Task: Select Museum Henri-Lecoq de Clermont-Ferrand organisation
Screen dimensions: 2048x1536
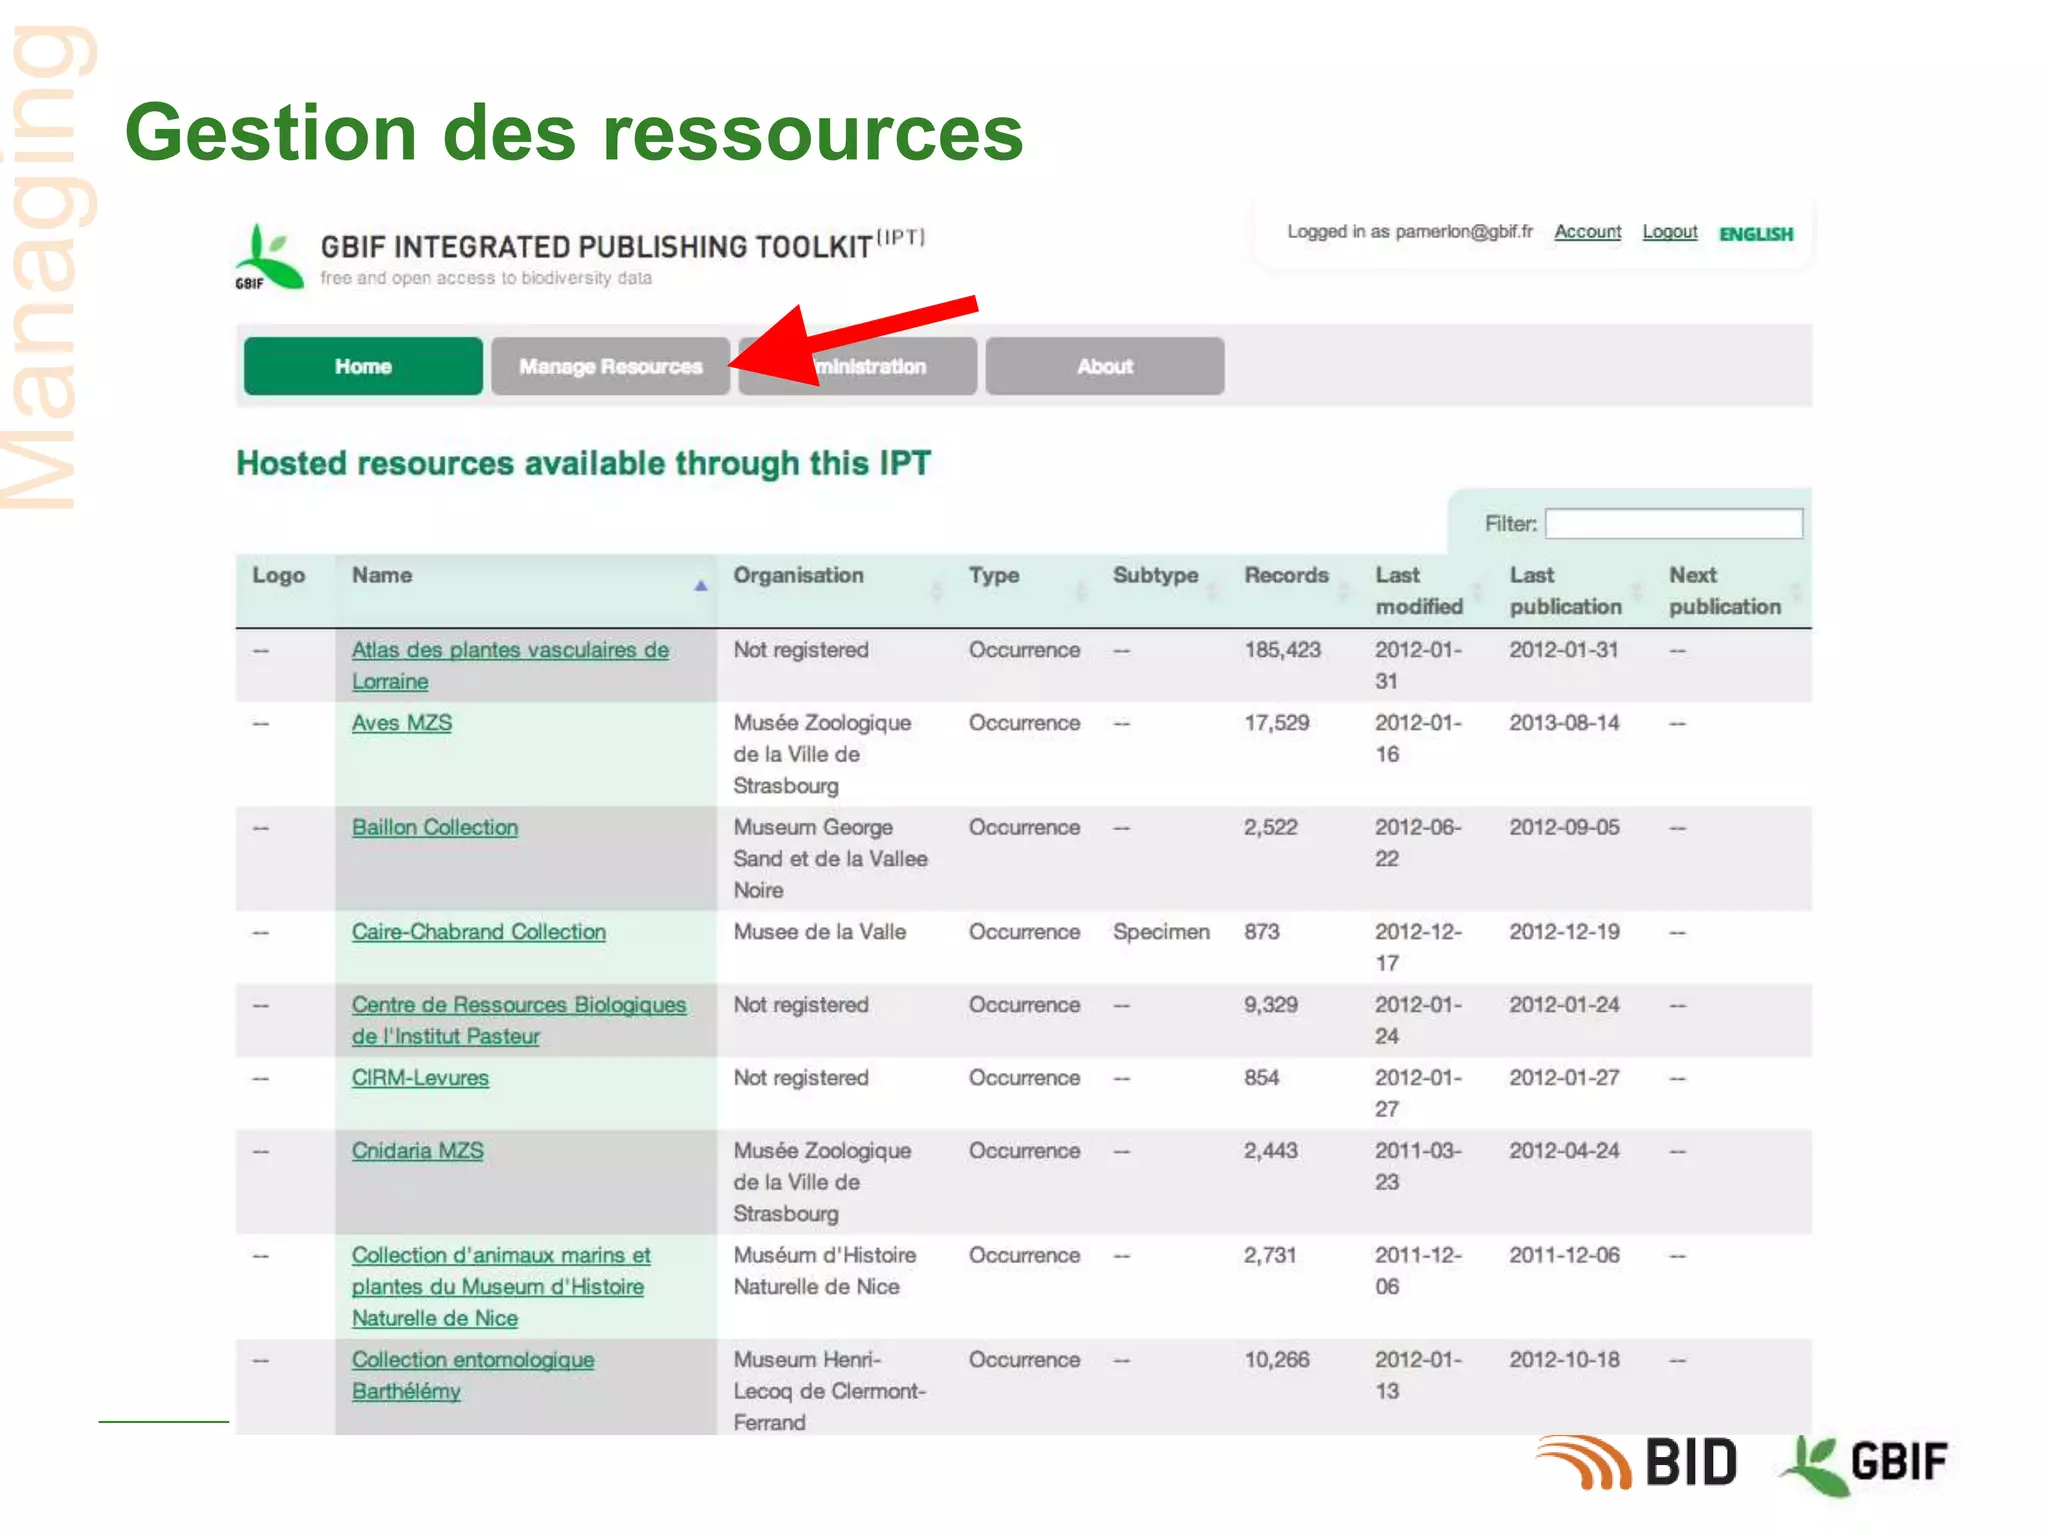Action: tap(829, 1391)
